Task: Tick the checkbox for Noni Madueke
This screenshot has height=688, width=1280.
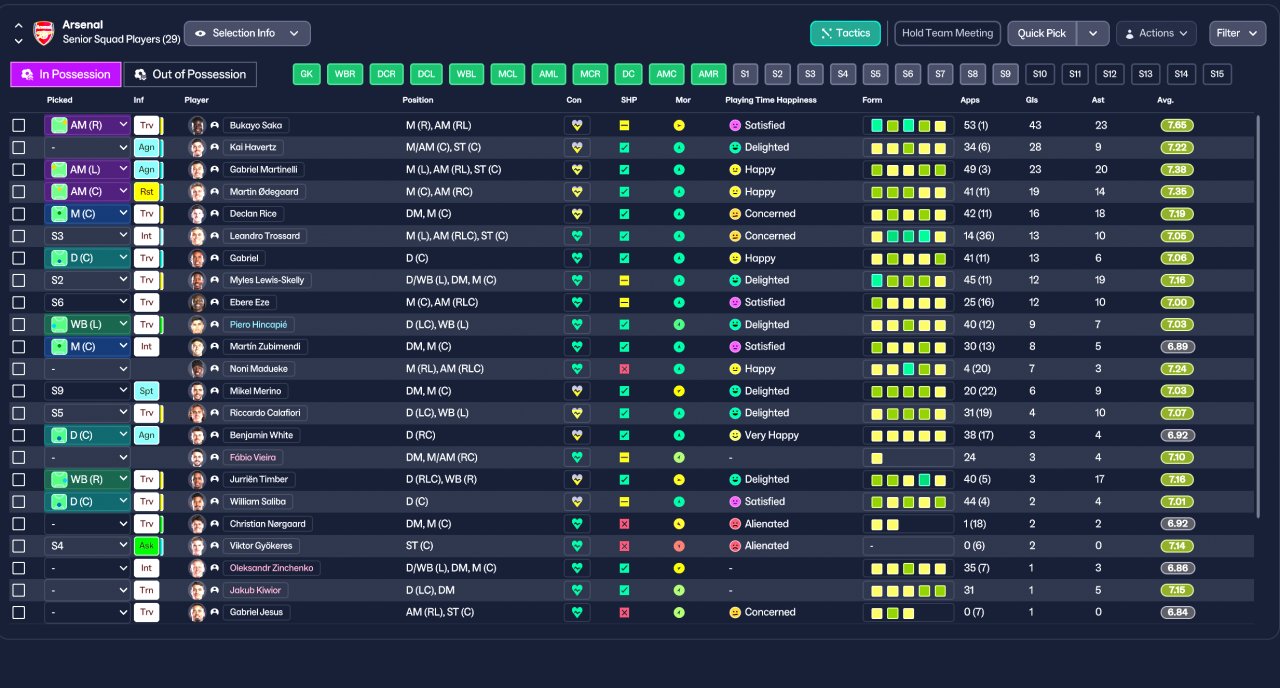Action: tap(19, 369)
